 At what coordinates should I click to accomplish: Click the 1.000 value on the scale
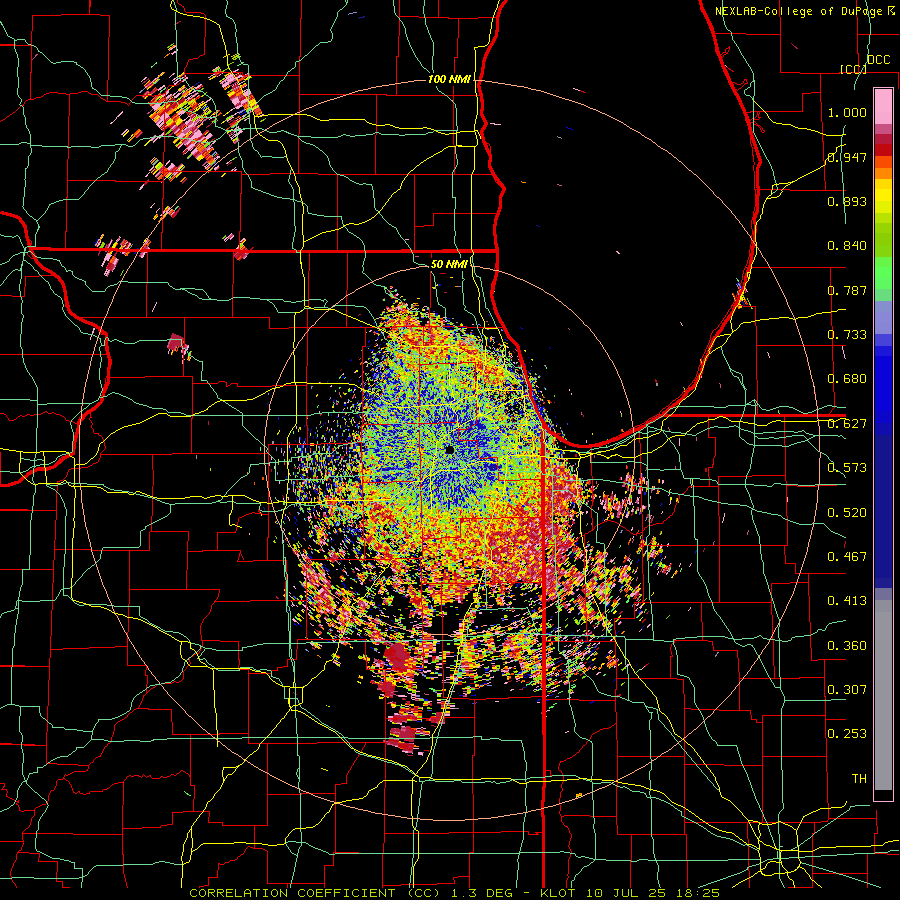click(x=847, y=112)
